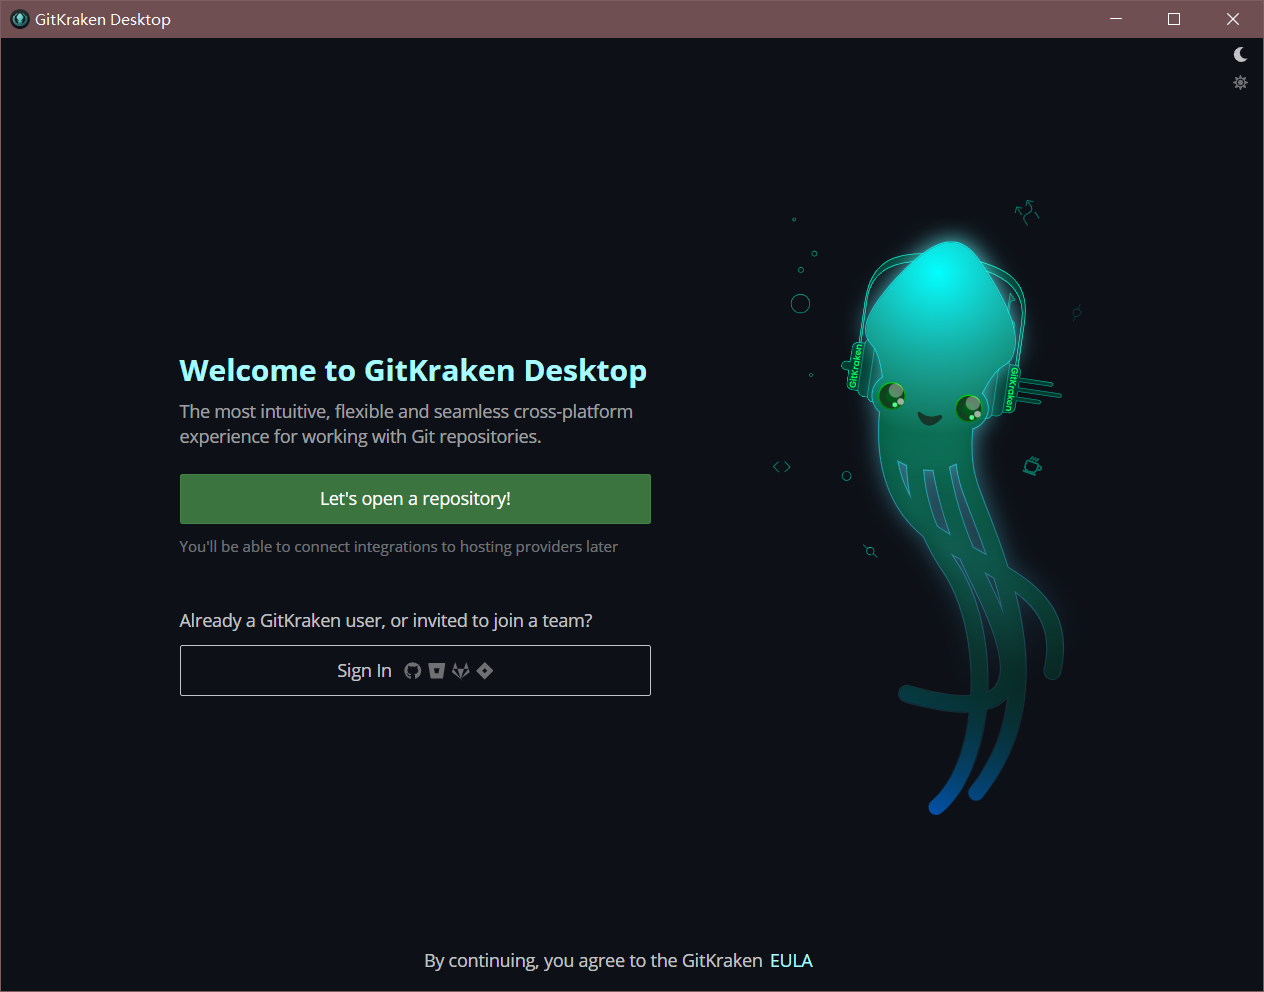Switch to light theme via the sun icon
1264x992 pixels.
[x=1240, y=82]
